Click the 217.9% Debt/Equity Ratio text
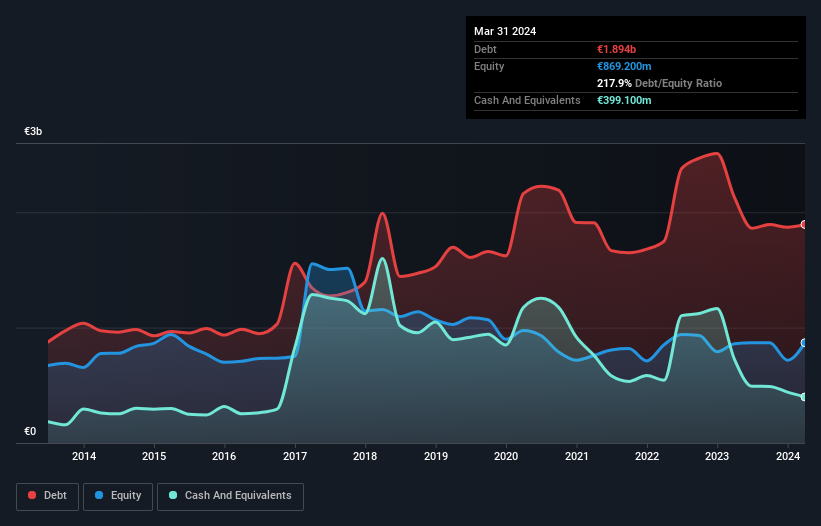This screenshot has height=526, width=821. pos(659,83)
